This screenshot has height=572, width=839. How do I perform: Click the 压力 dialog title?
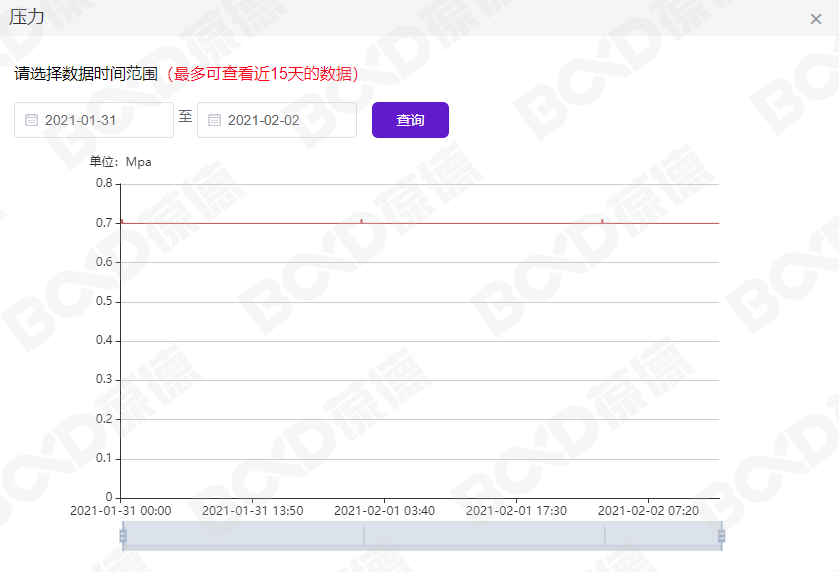point(27,18)
